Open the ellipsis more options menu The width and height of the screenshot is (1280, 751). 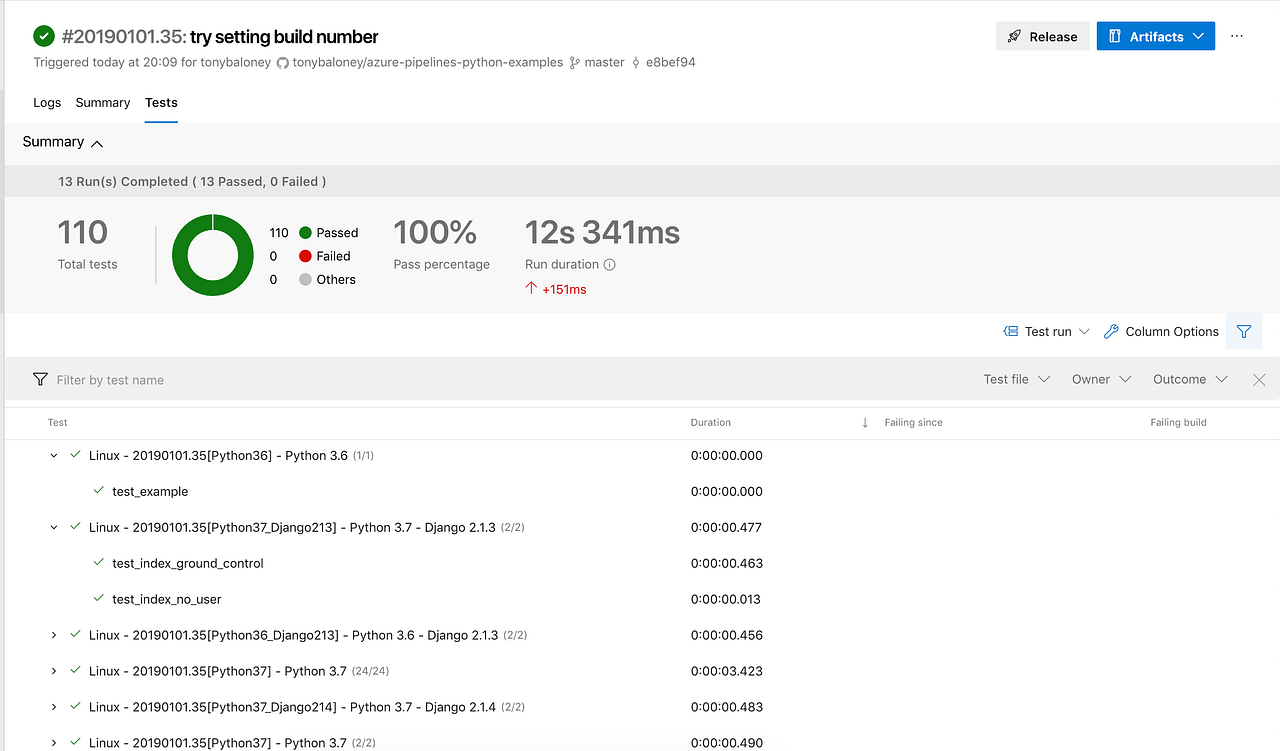tap(1236, 36)
